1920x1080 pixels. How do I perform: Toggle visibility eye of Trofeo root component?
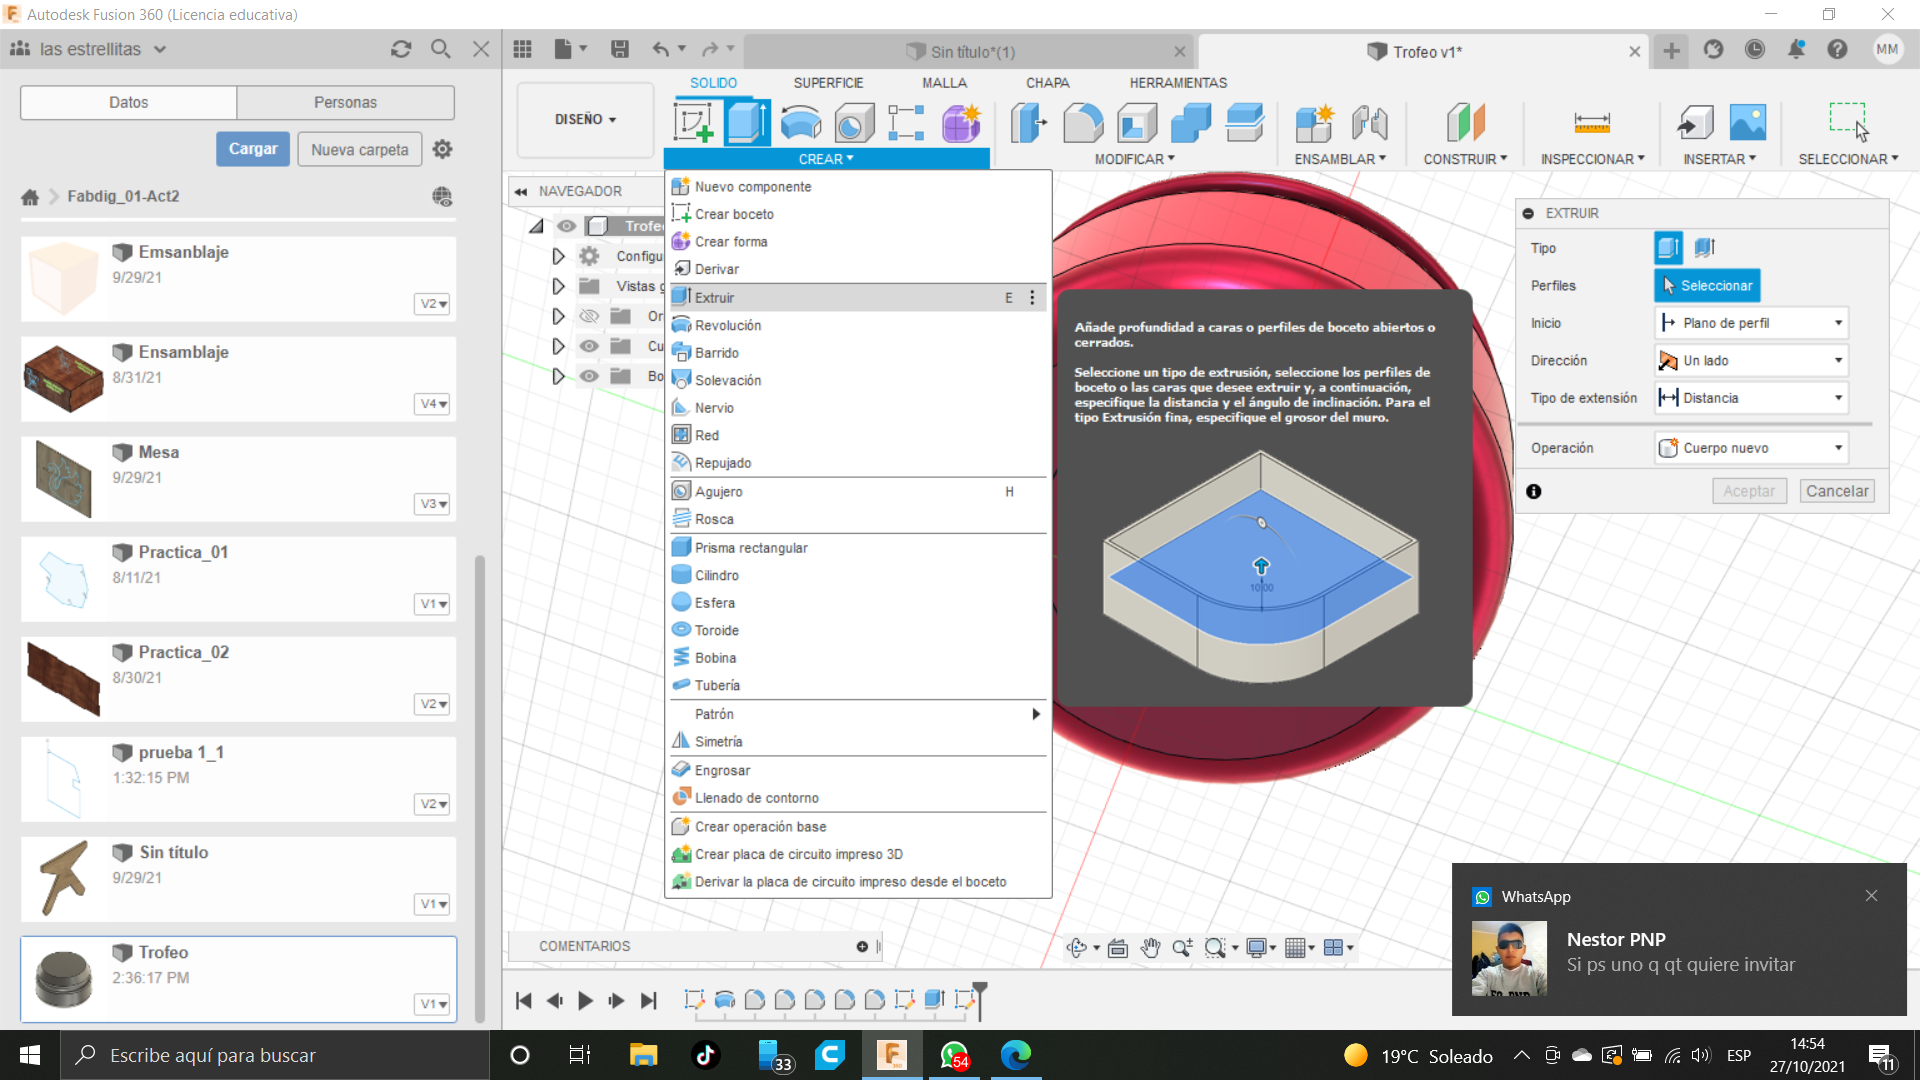[x=567, y=226]
